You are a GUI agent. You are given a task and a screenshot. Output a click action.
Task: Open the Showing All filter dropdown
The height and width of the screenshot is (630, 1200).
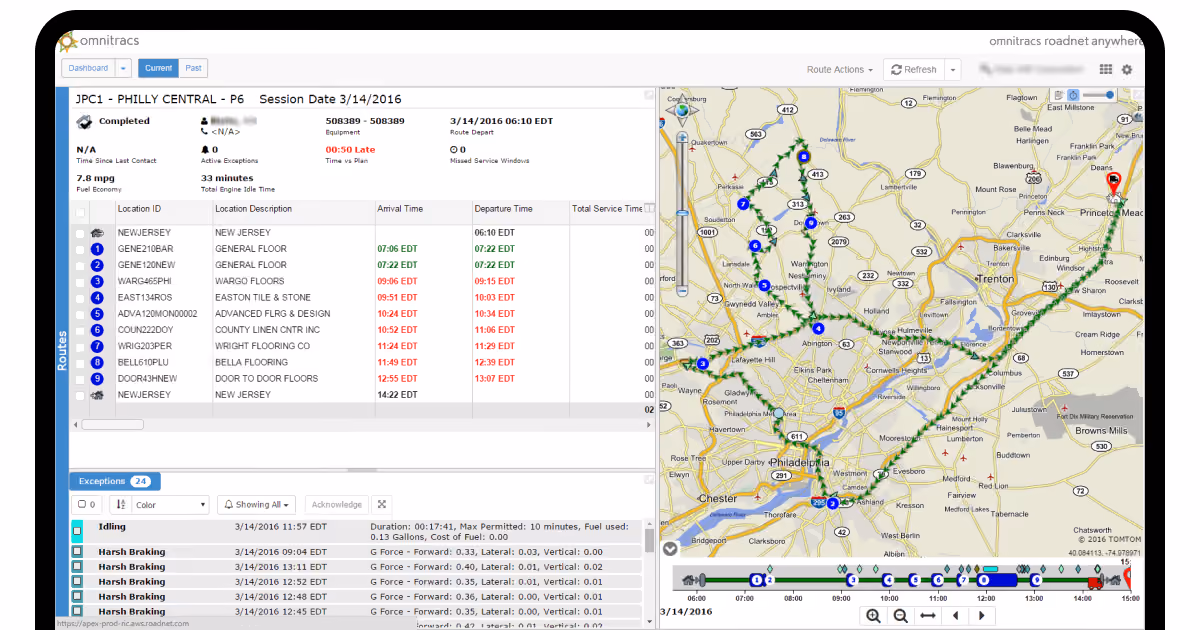(257, 505)
